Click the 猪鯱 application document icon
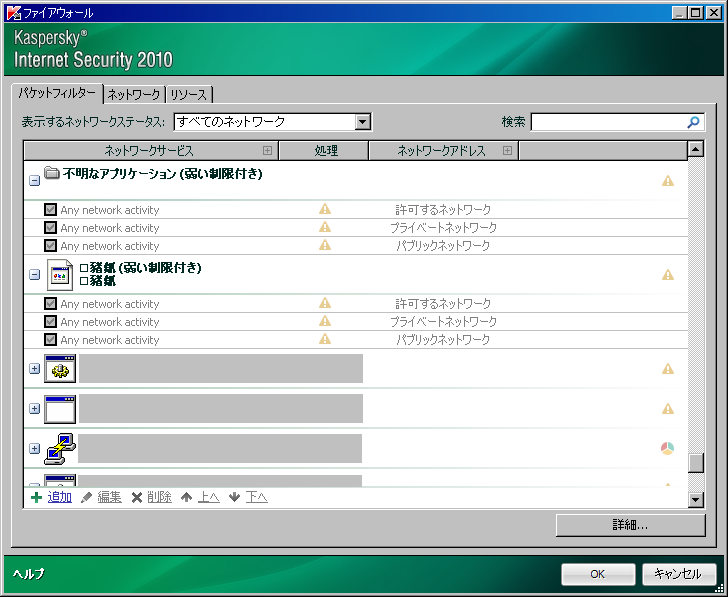 tap(60, 275)
